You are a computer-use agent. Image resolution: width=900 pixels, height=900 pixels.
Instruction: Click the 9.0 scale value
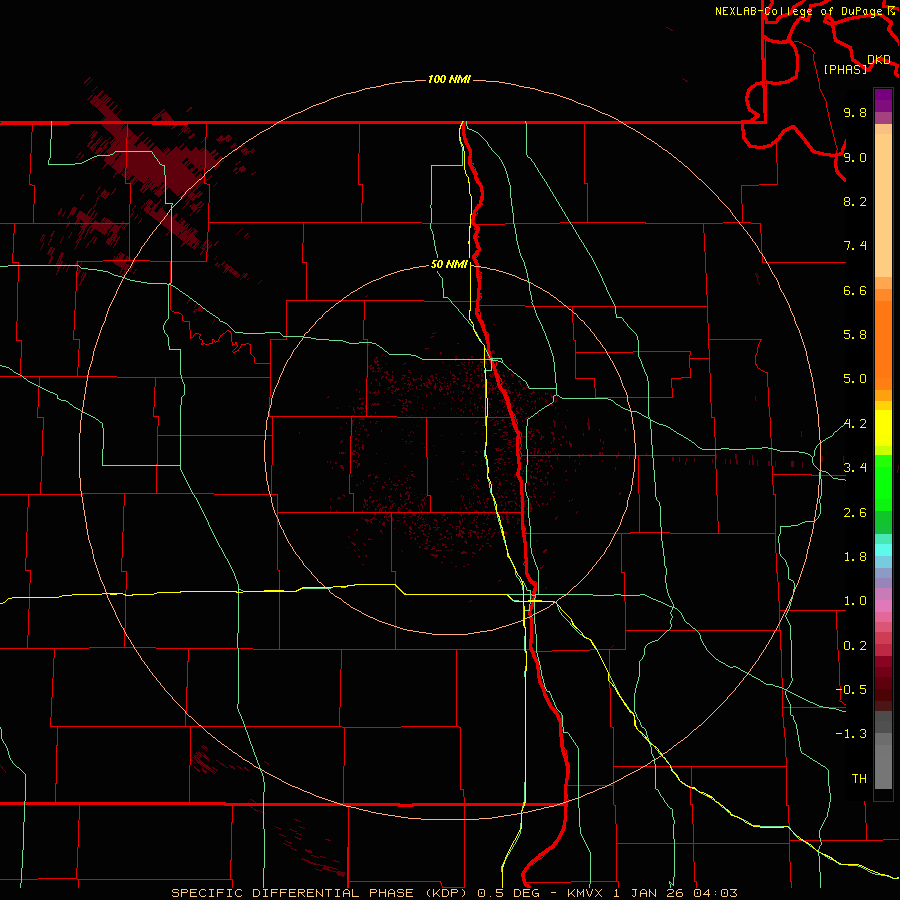pyautogui.click(x=855, y=157)
